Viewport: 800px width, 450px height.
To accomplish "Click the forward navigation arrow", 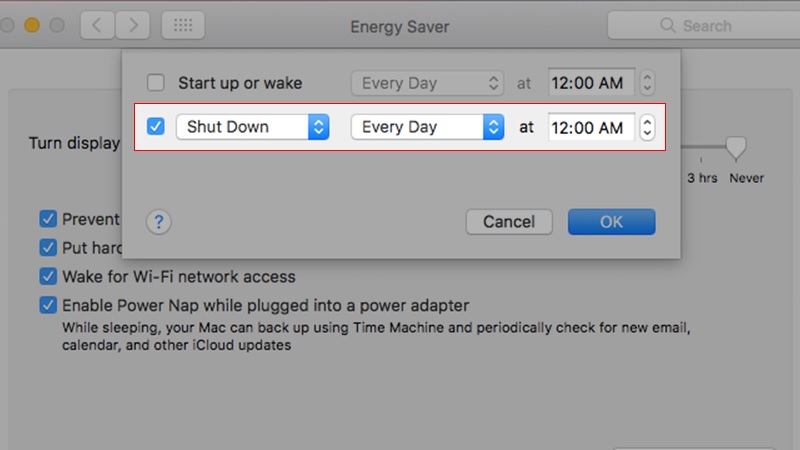I will click(133, 25).
